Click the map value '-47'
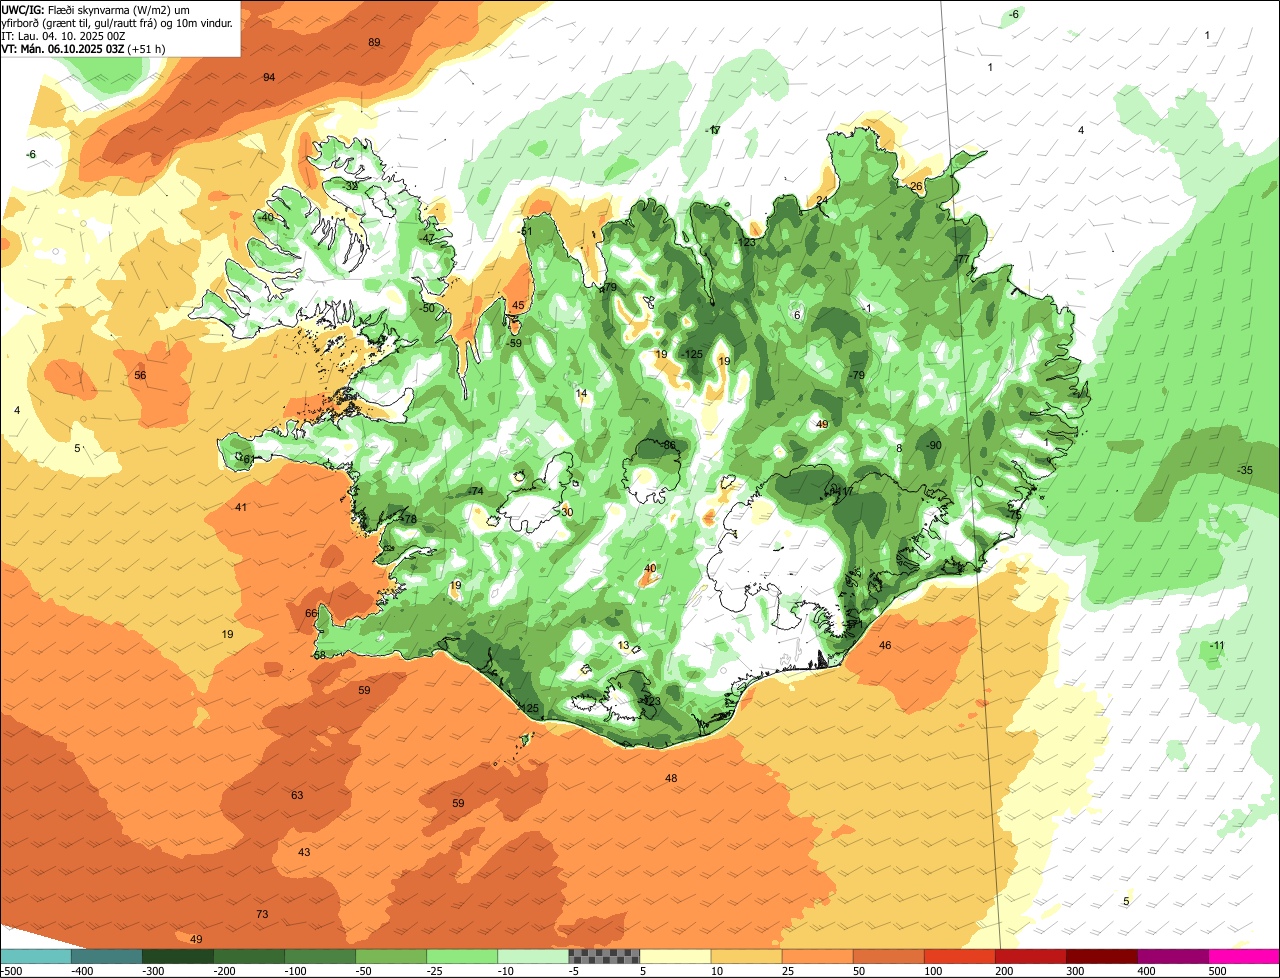 click(x=427, y=238)
